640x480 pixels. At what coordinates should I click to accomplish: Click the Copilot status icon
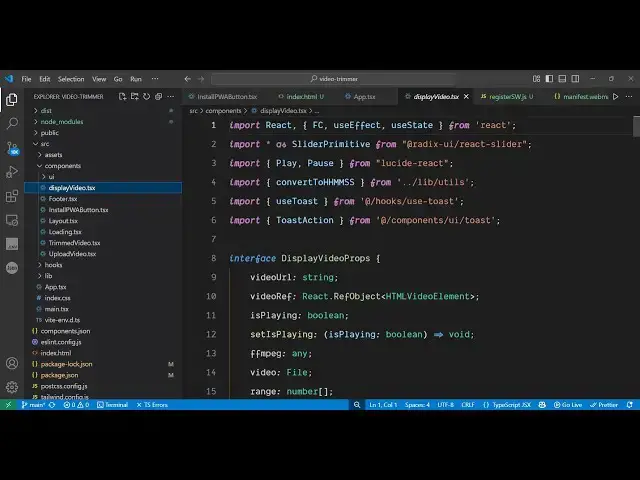coord(542,405)
